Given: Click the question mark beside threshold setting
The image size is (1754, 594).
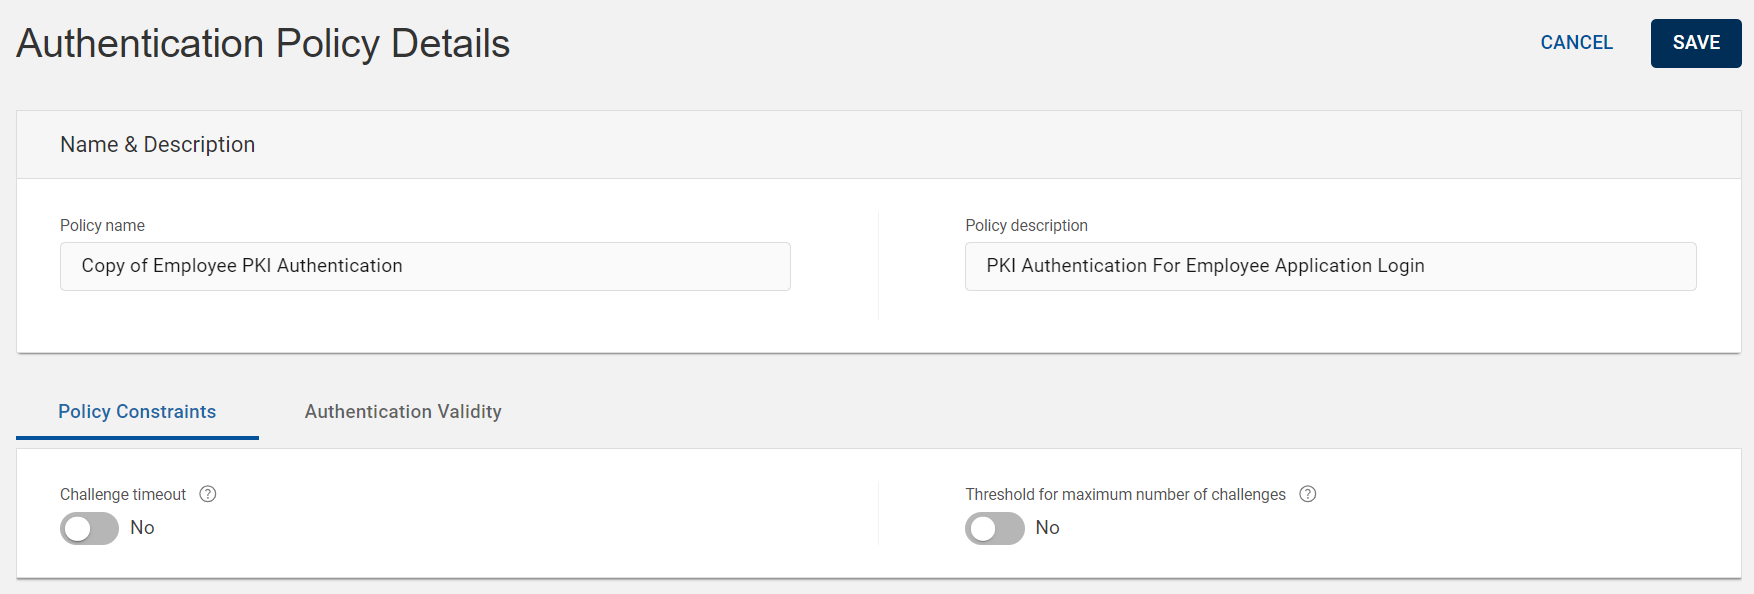Looking at the screenshot, I should pyautogui.click(x=1310, y=493).
